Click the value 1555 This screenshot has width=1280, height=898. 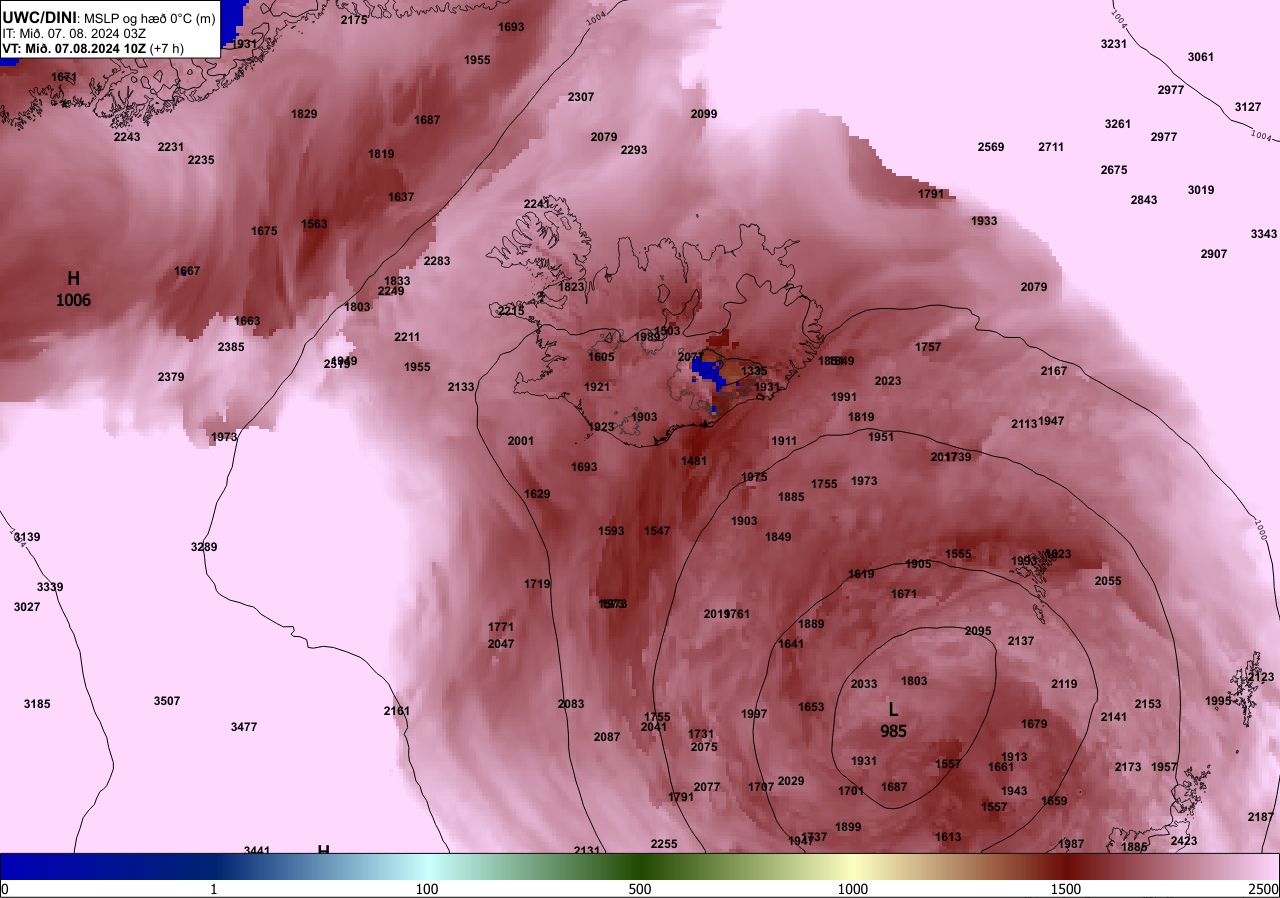(958, 554)
